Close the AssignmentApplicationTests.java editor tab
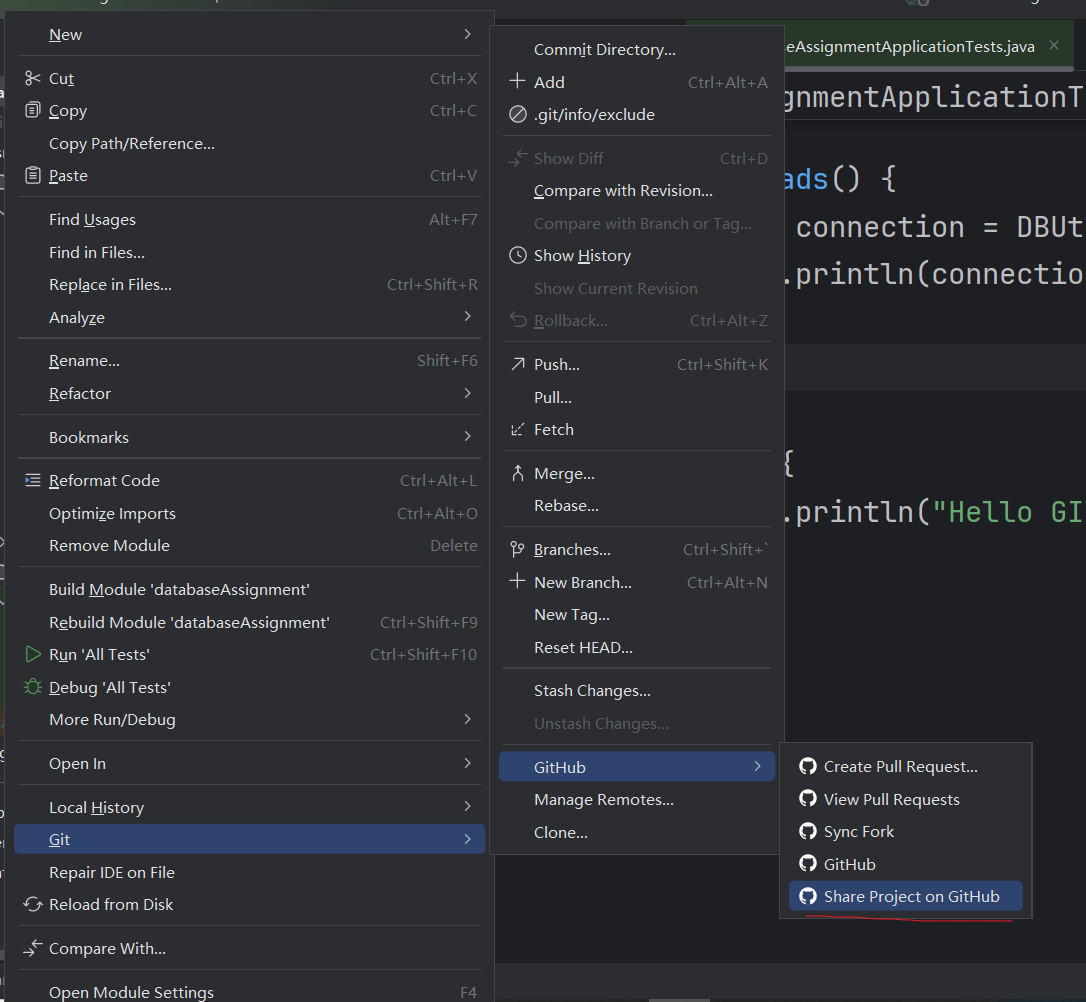The image size is (1086, 1002). click(1054, 46)
